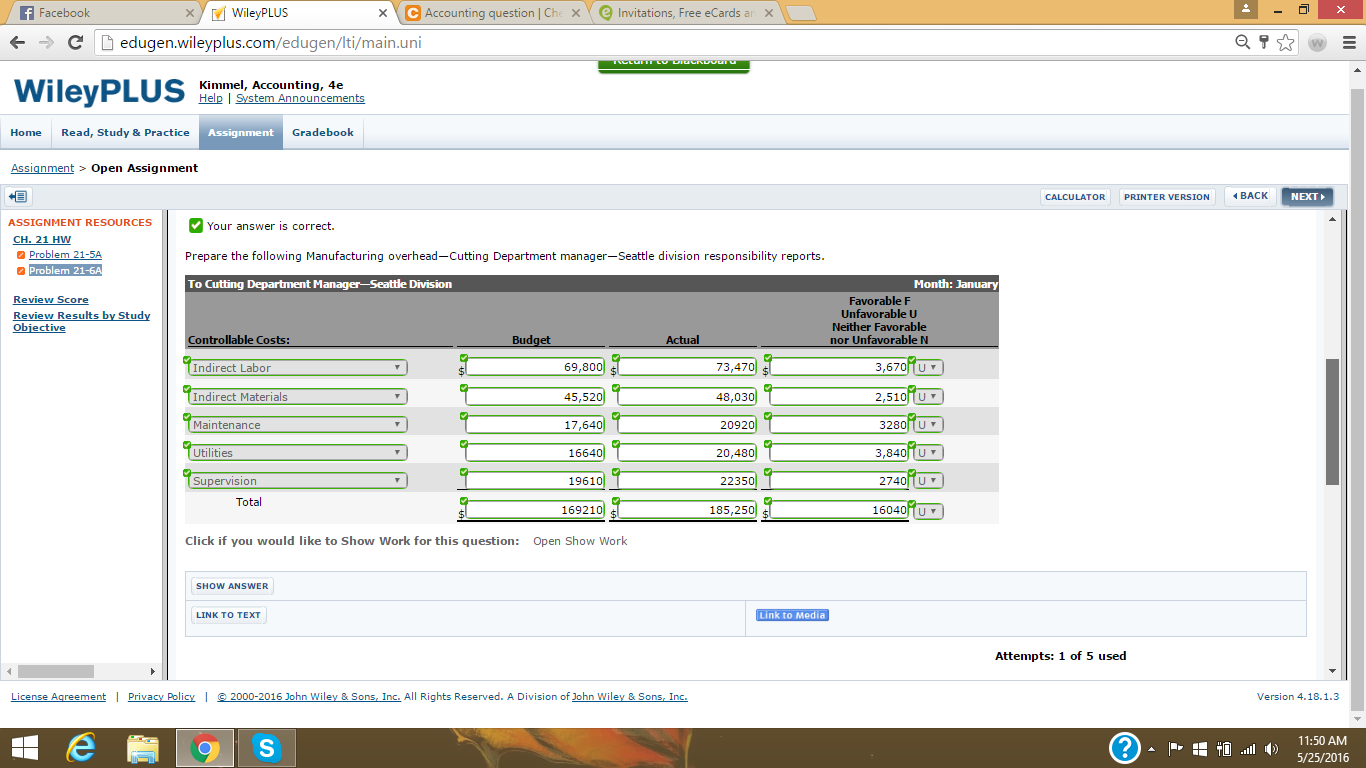This screenshot has width=1366, height=768.
Task: Open the Maintenance cost dropdown
Action: [298, 425]
